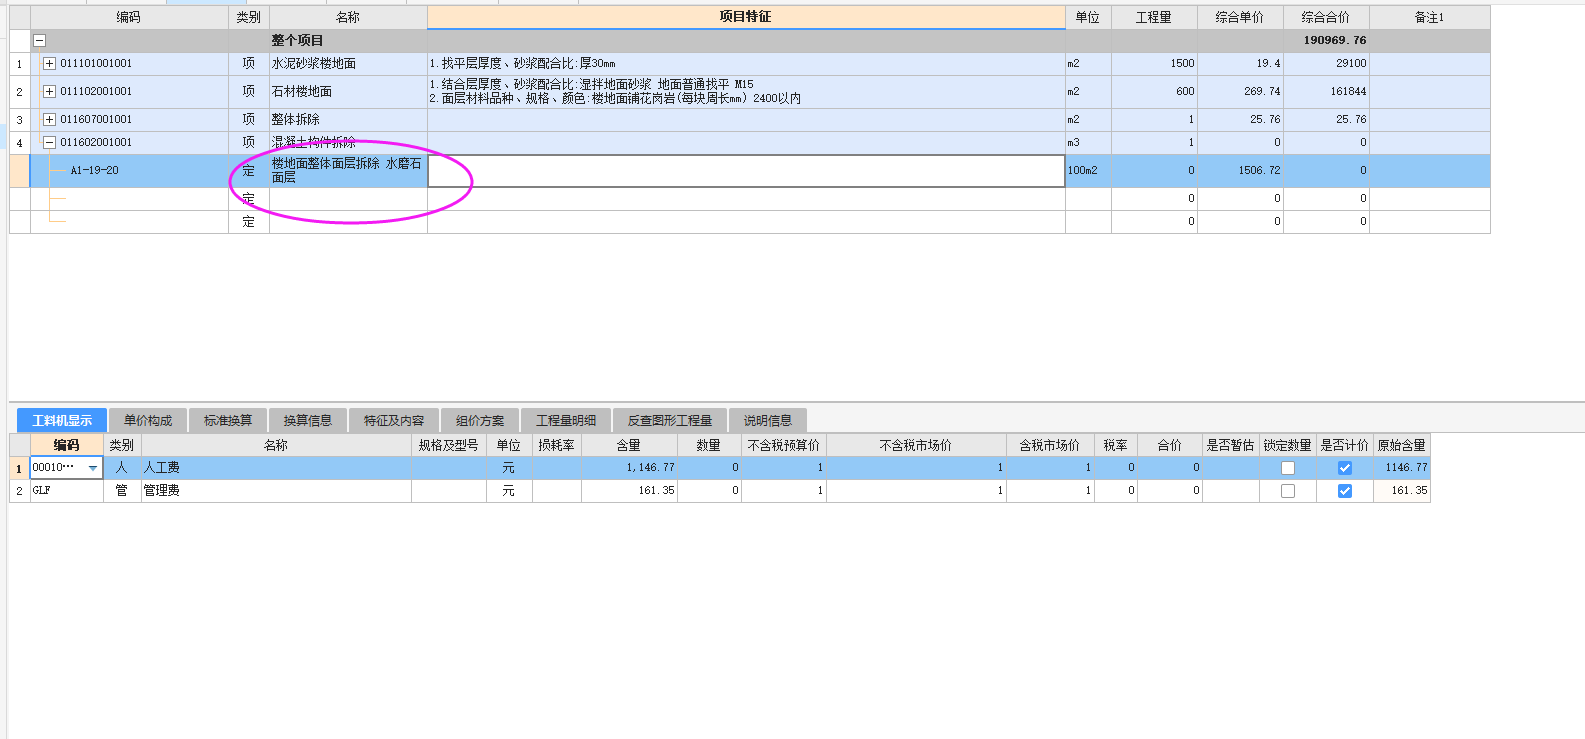Select the 石材楼地面 name cell

click(x=348, y=91)
